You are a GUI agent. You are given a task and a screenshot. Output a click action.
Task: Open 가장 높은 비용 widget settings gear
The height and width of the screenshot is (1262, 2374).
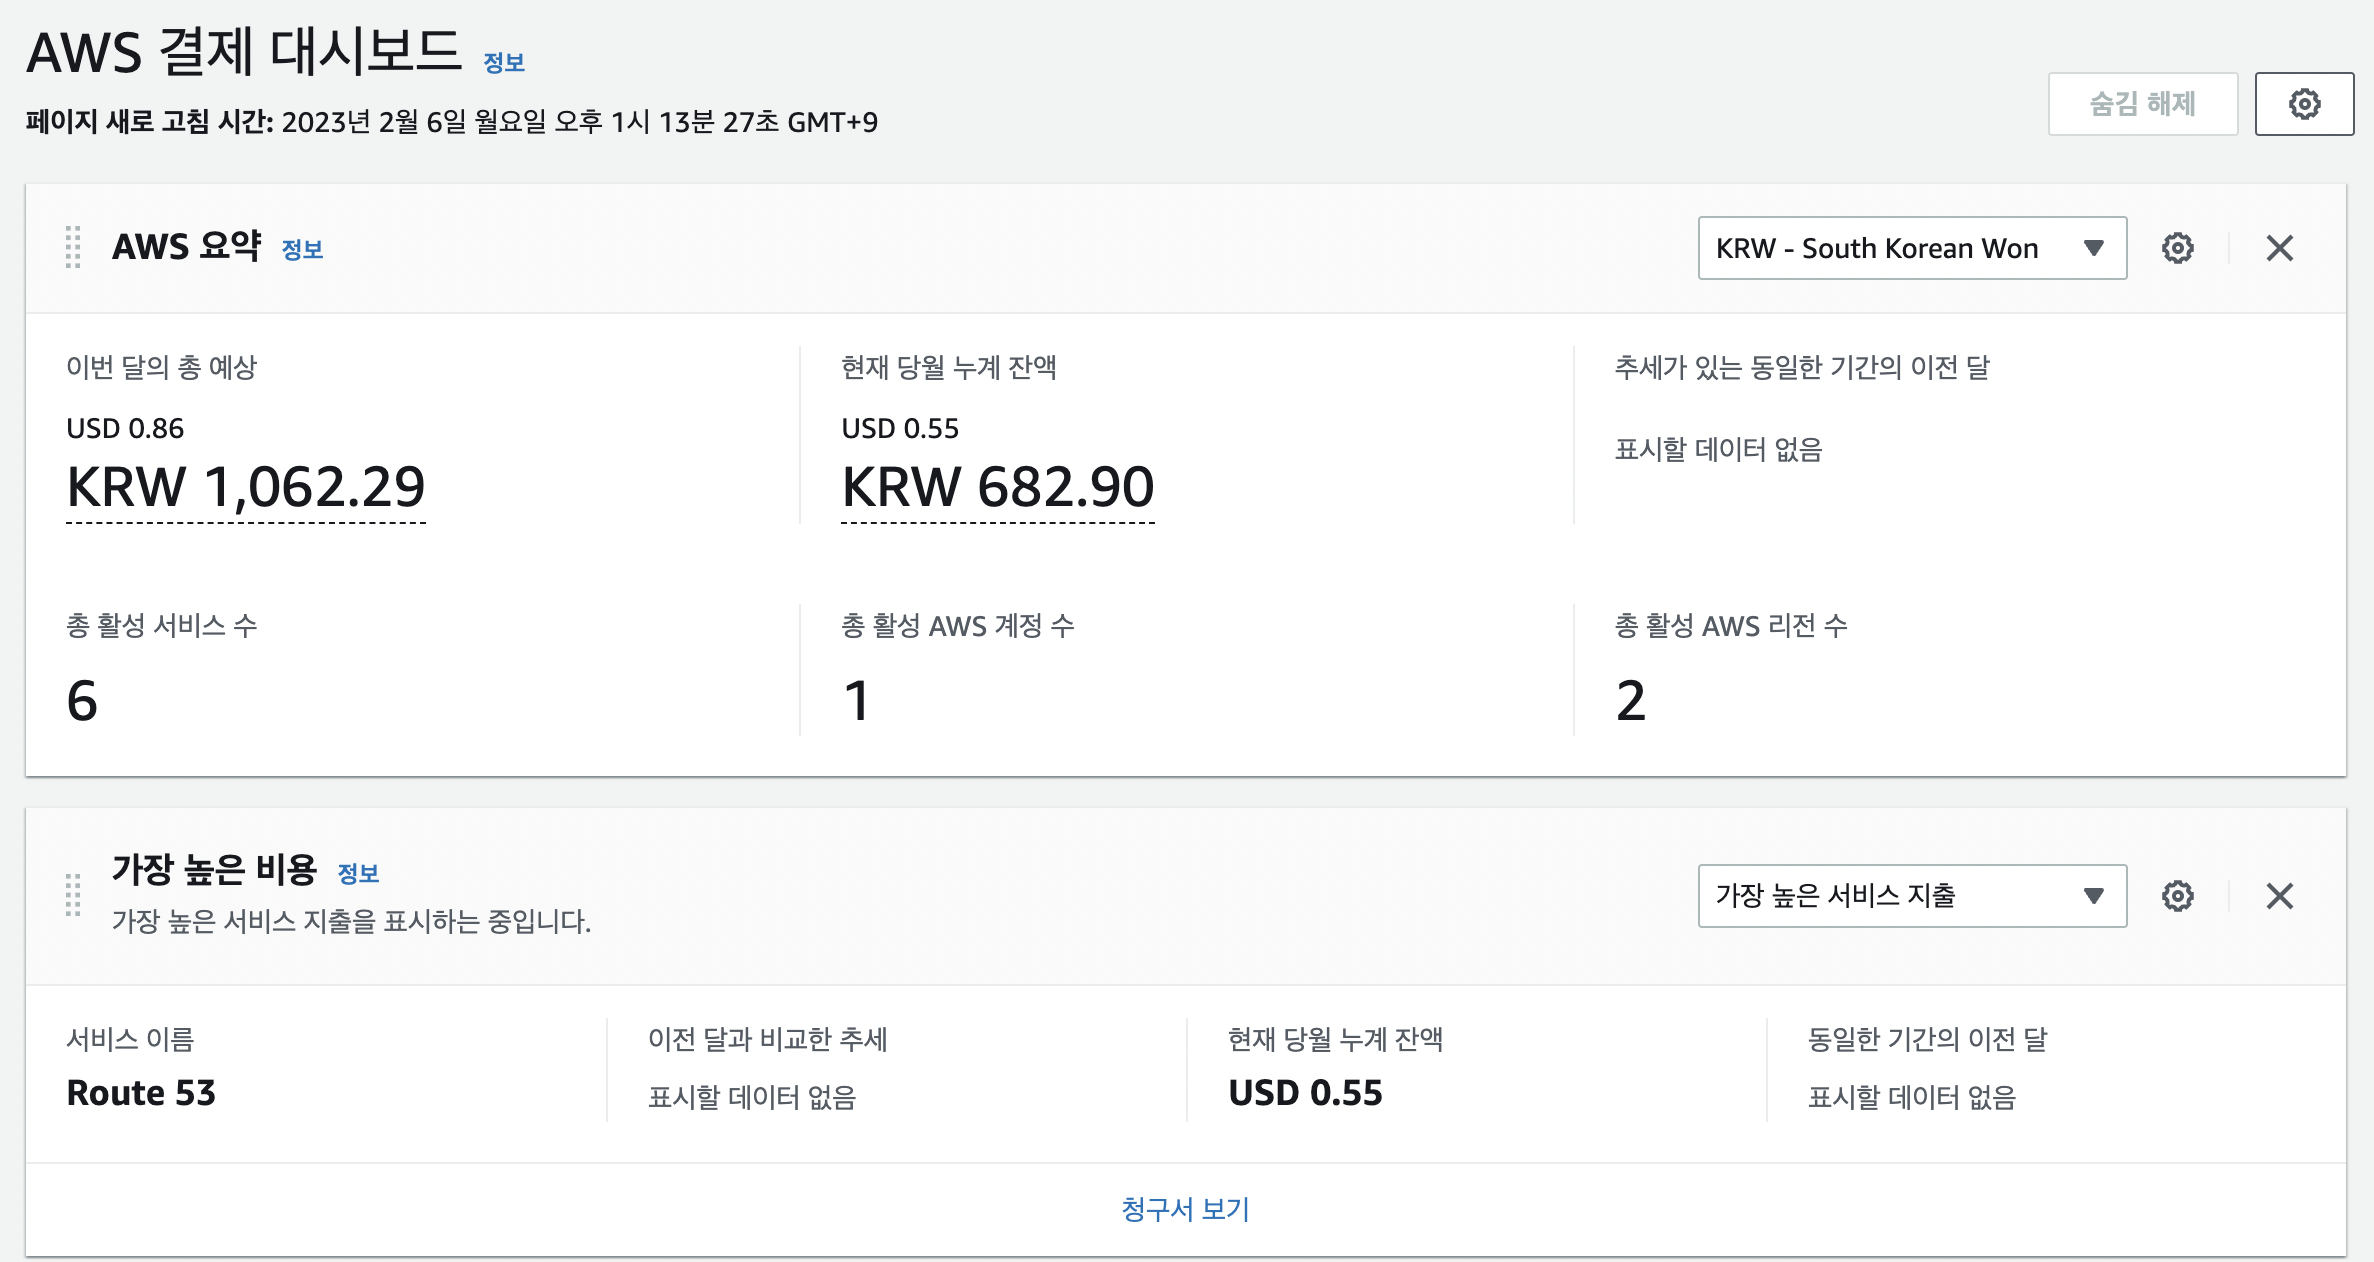[x=2177, y=896]
